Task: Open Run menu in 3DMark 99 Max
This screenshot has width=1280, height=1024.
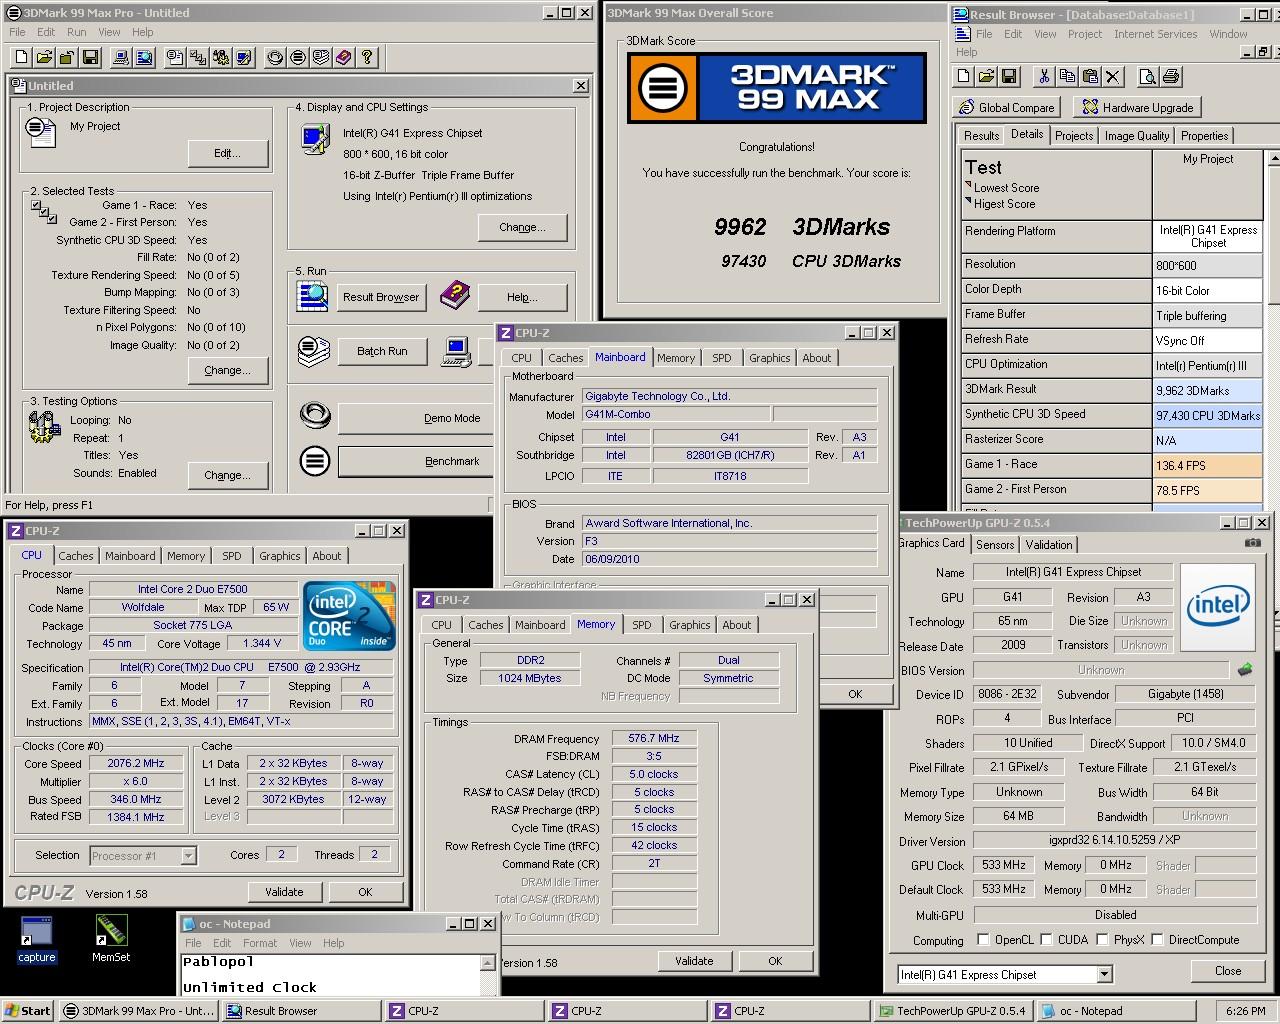Action: (76, 32)
